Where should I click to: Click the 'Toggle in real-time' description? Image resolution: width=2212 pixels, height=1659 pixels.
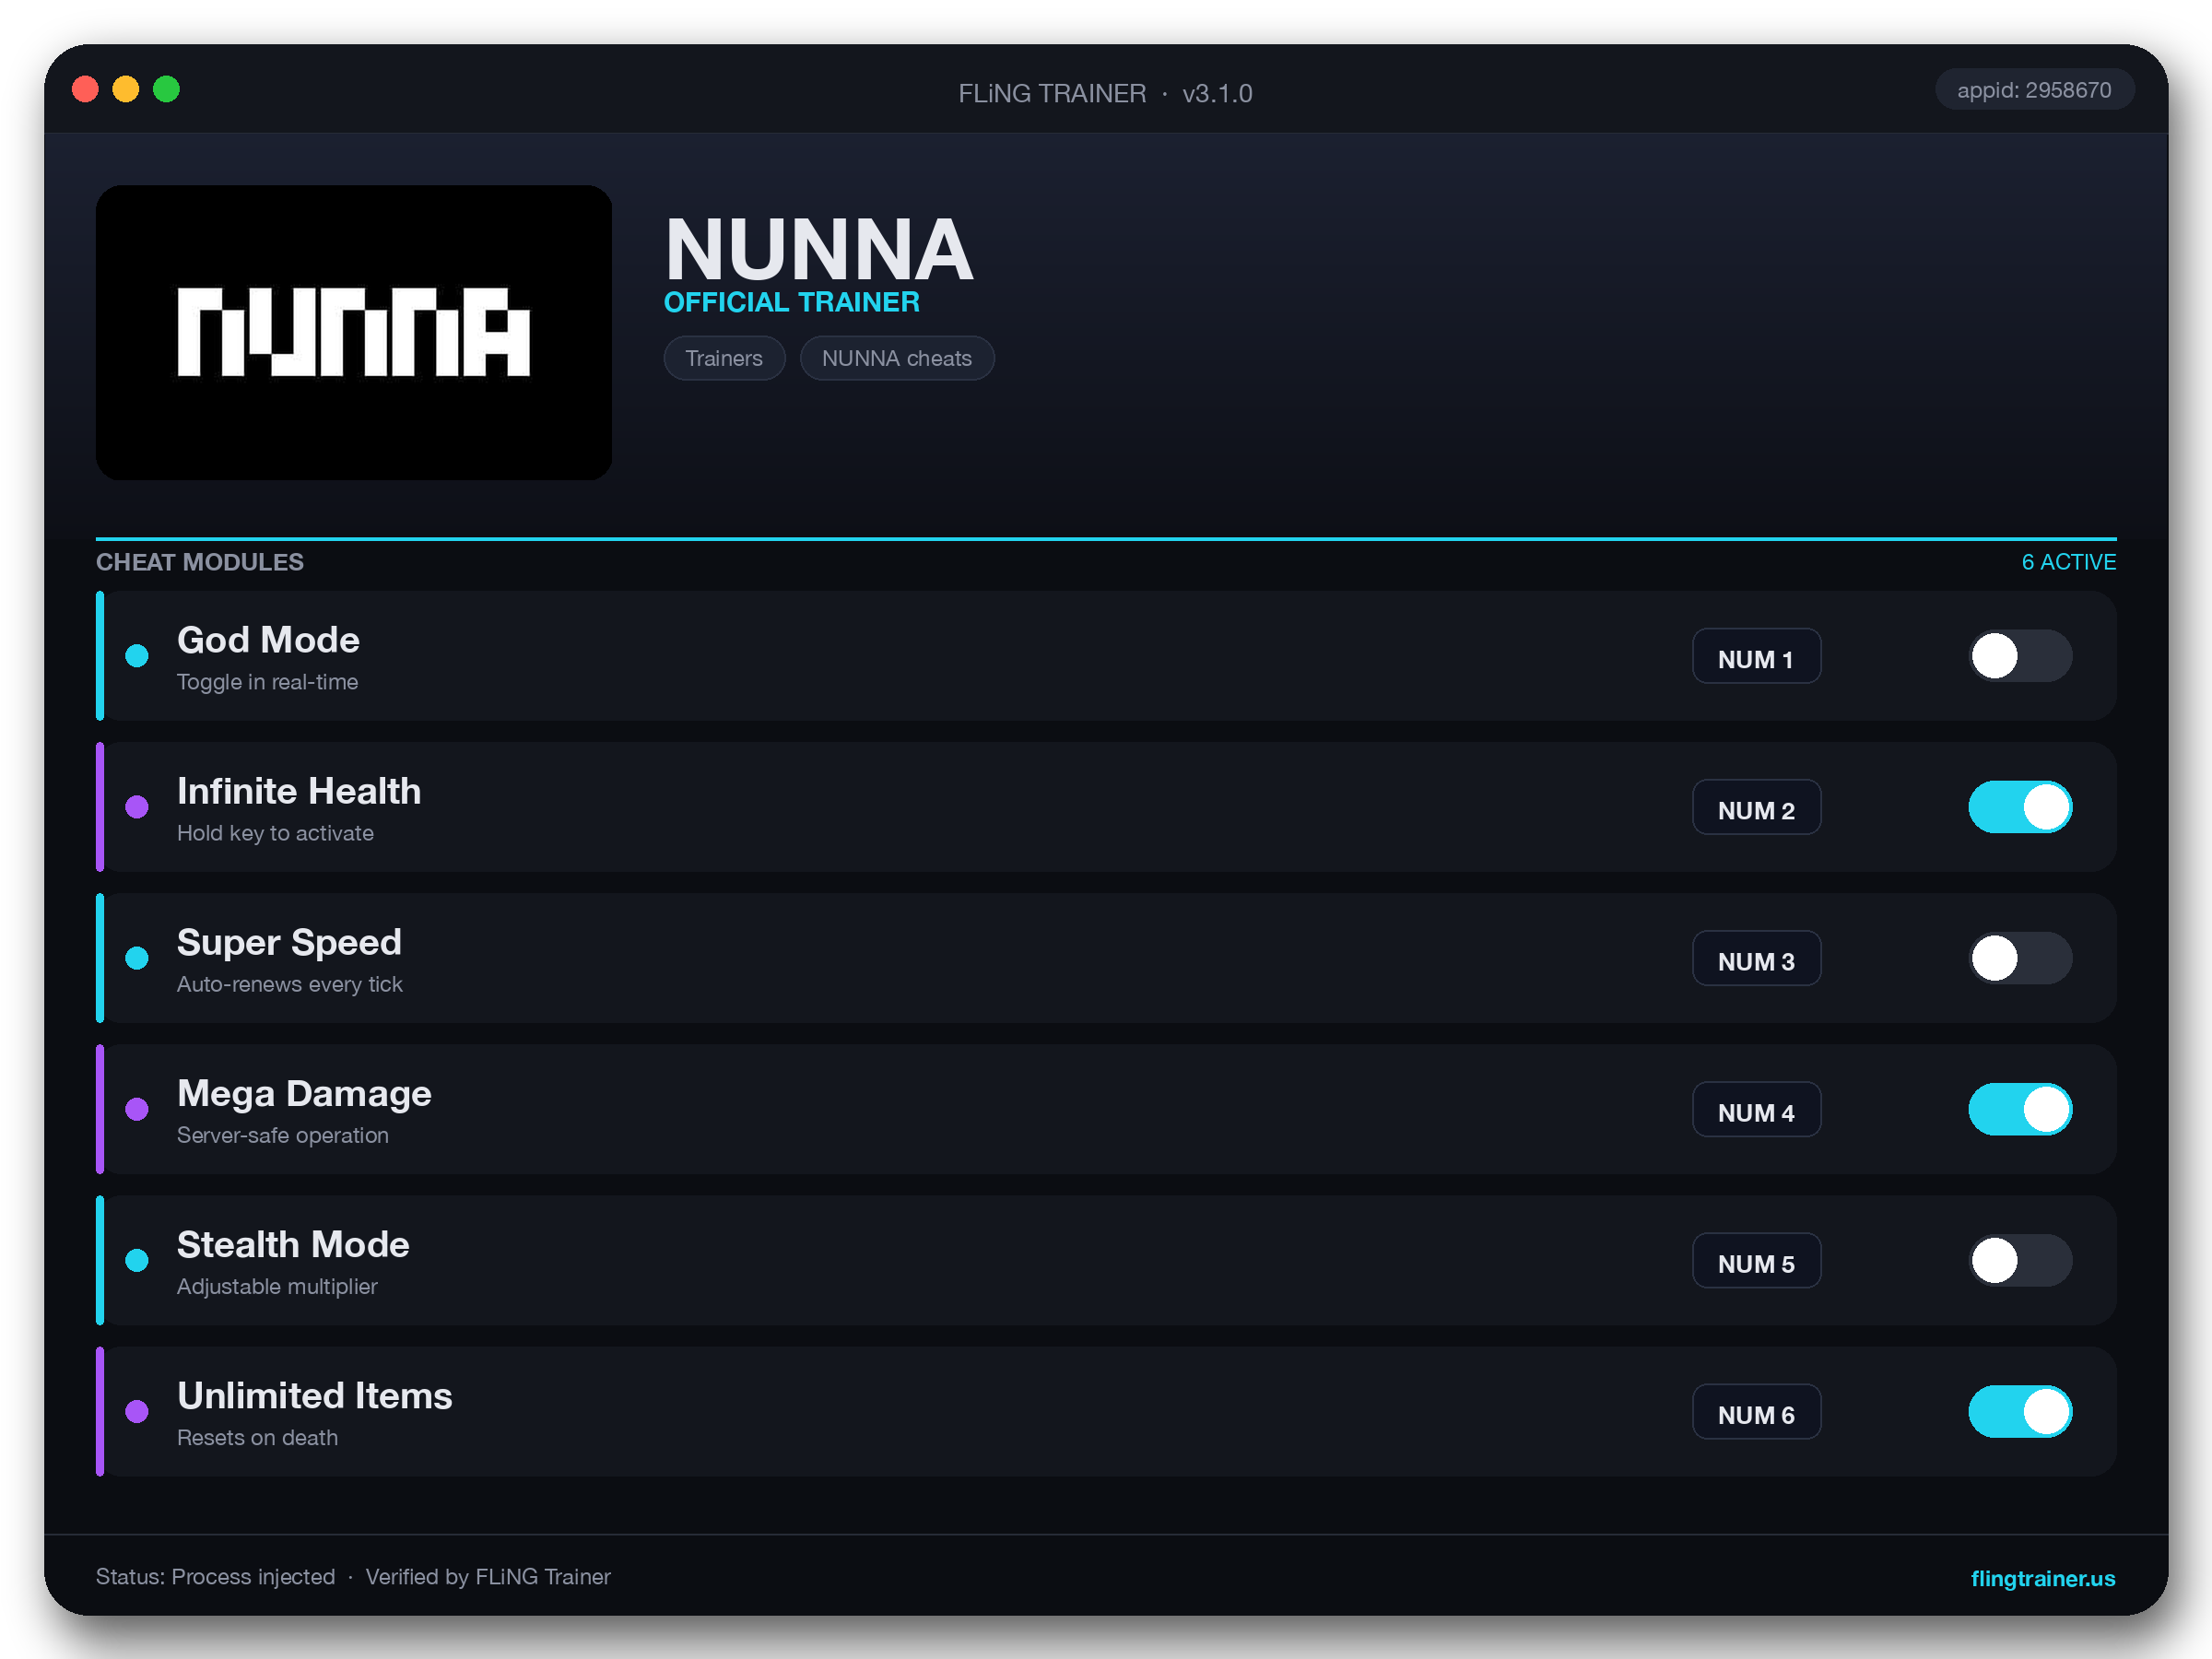267,682
